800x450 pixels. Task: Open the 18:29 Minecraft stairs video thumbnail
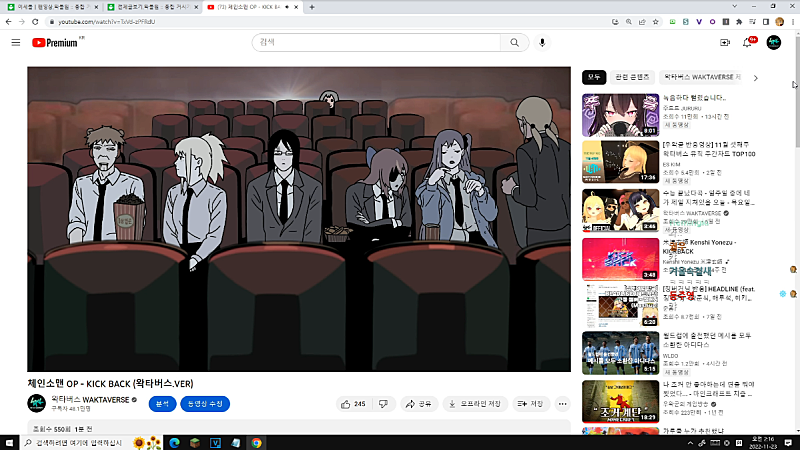coord(620,401)
